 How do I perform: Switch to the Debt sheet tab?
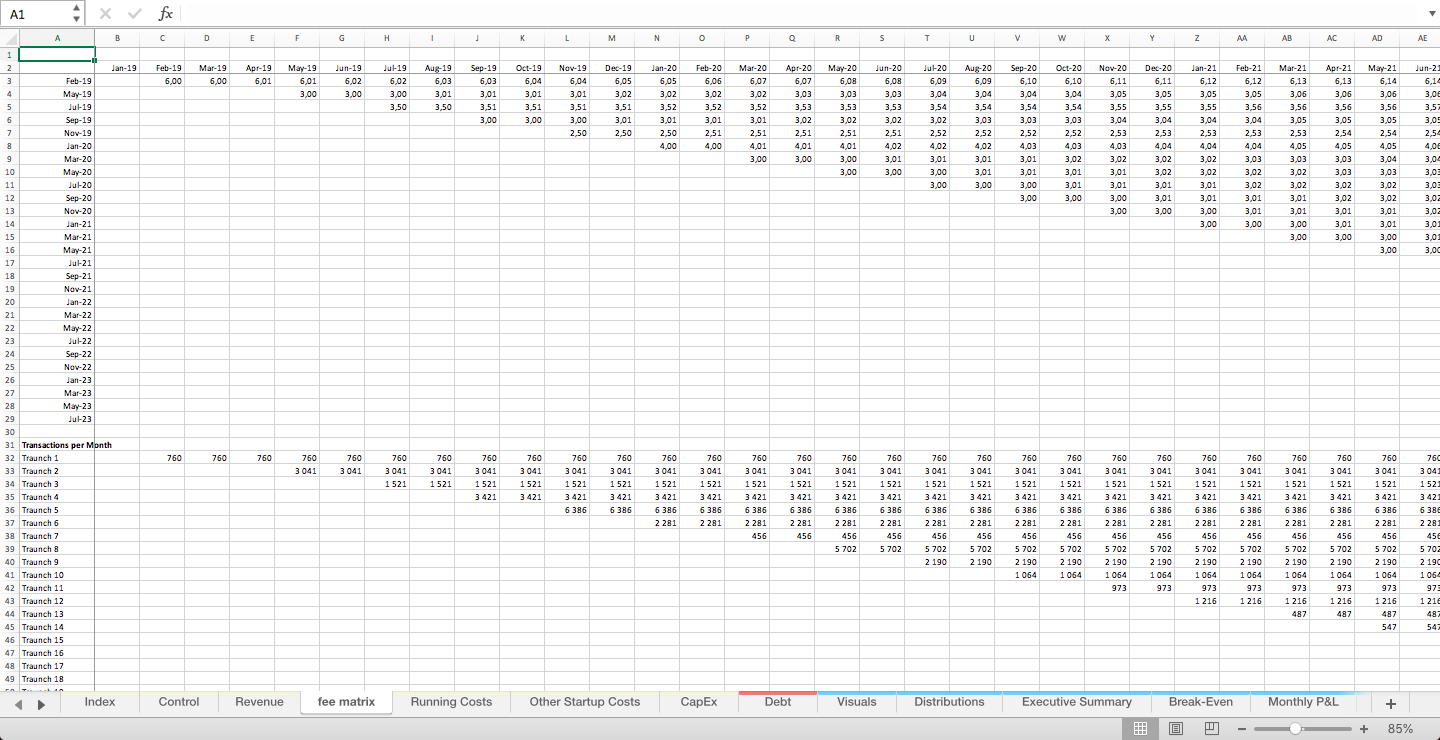(x=777, y=702)
